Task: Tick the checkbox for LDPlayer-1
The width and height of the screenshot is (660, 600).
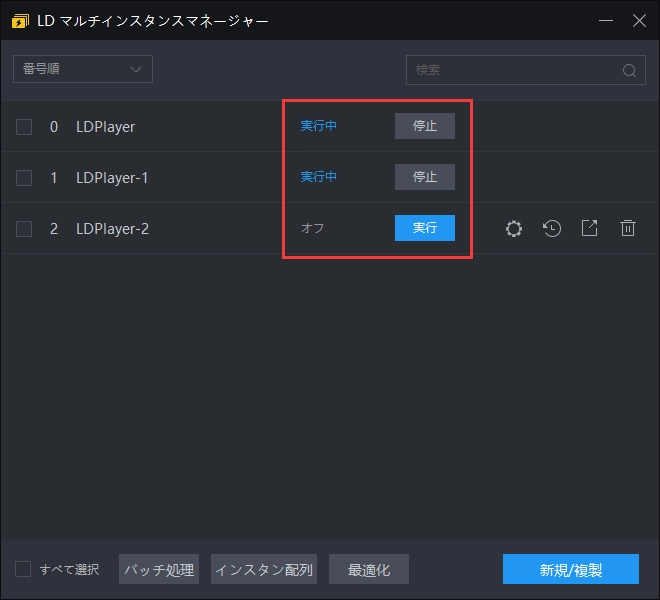Action: tap(24, 178)
